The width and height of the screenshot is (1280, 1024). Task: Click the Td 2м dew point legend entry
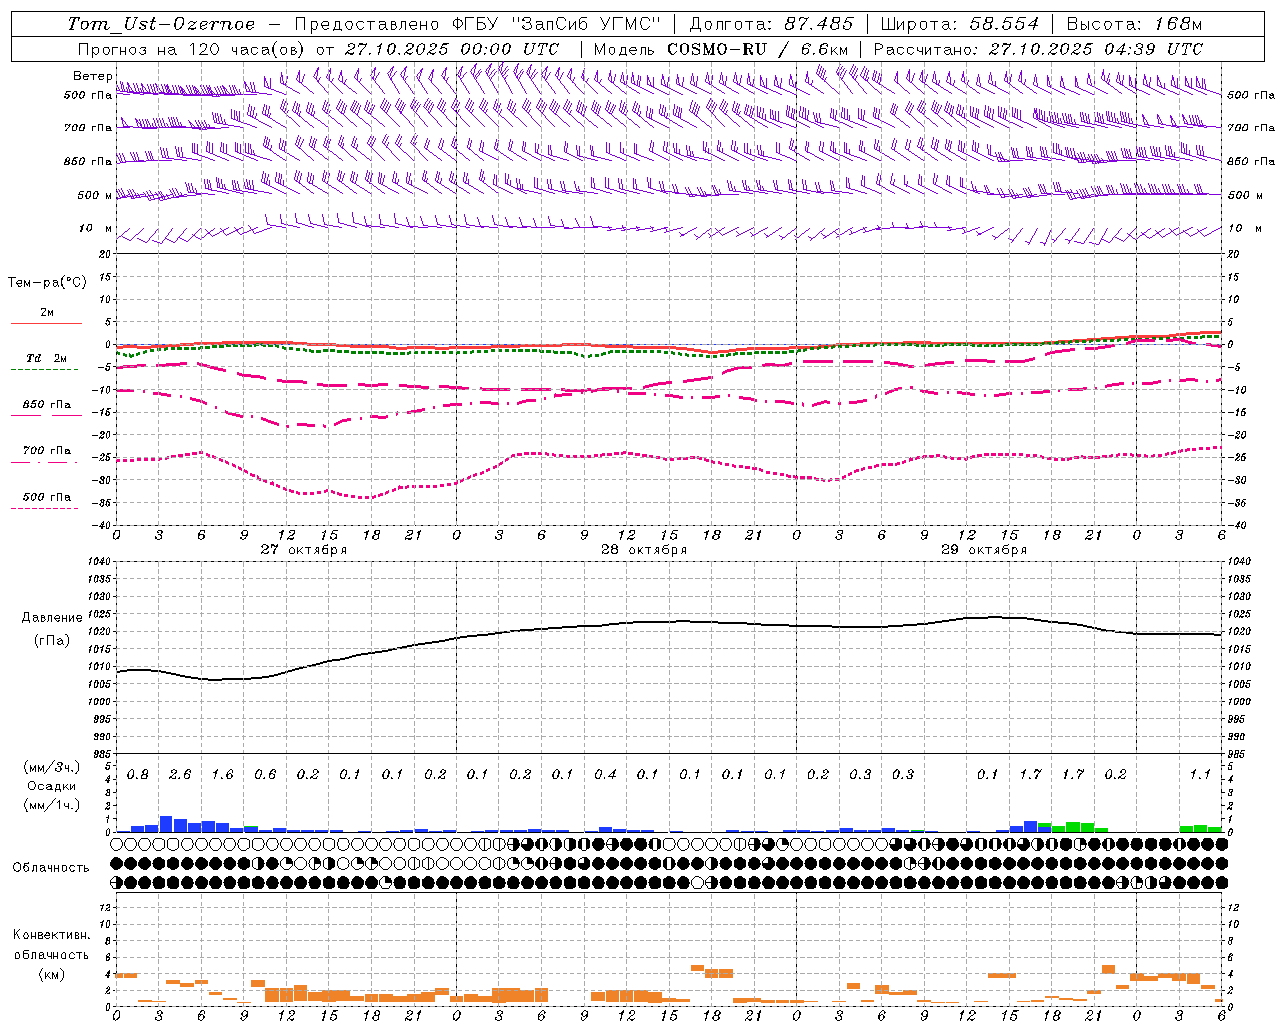46,358
